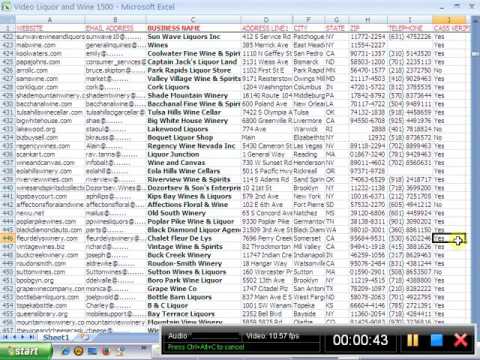Click the vertical scrollbar thumb
Screen dimensions: 480x360
pyautogui.click(x=475, y=53)
